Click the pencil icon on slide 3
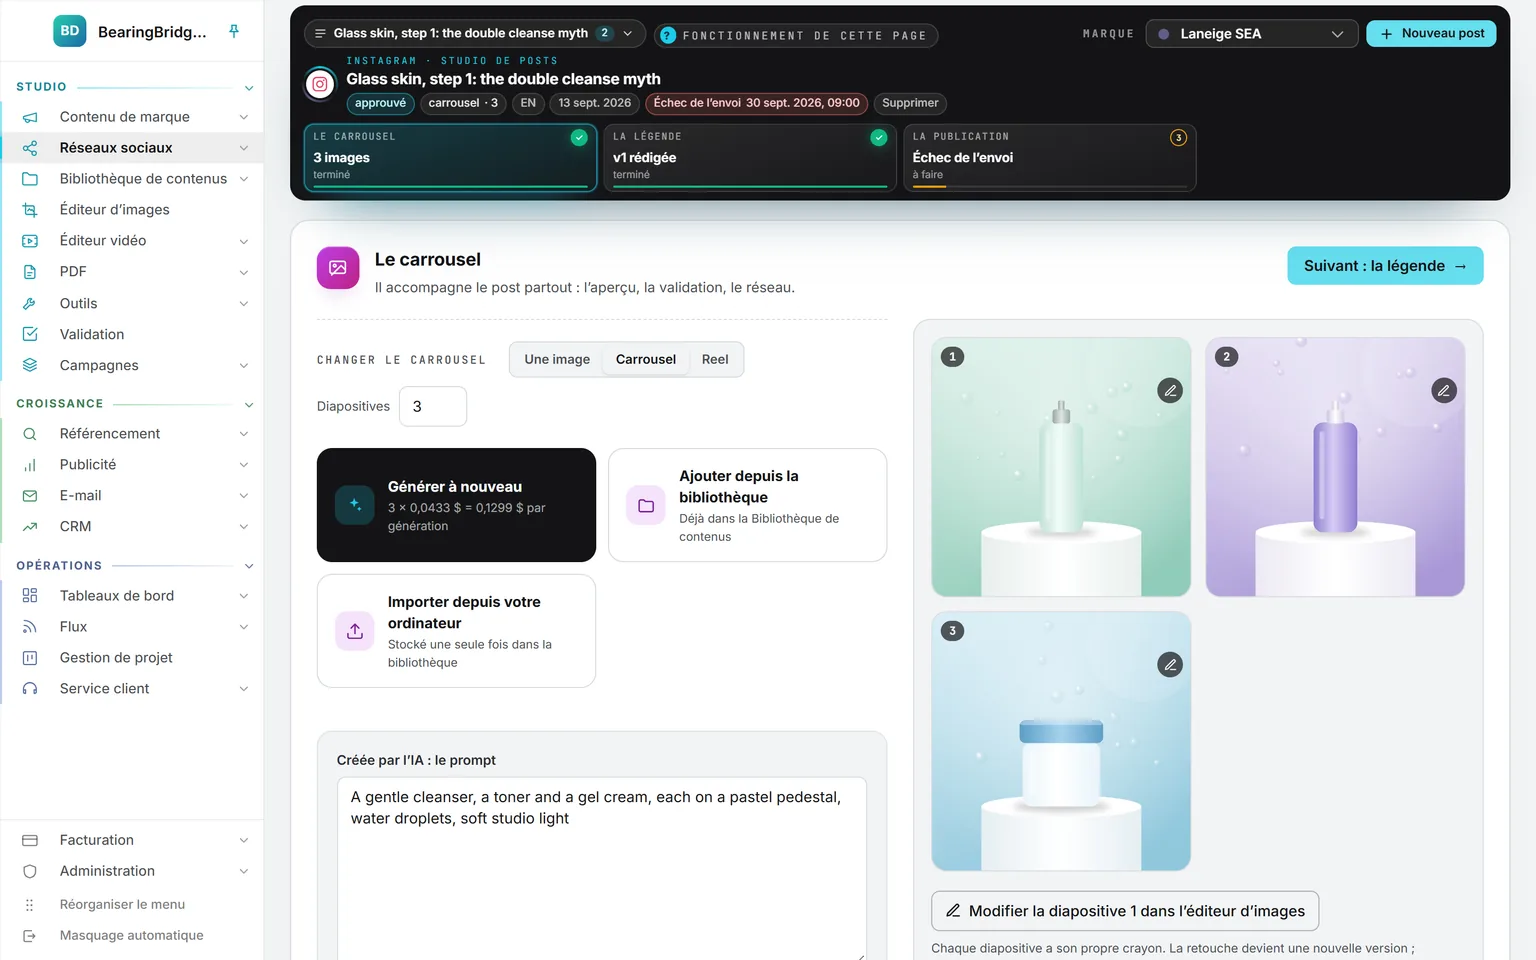Viewport: 1536px width, 960px height. 1170,664
